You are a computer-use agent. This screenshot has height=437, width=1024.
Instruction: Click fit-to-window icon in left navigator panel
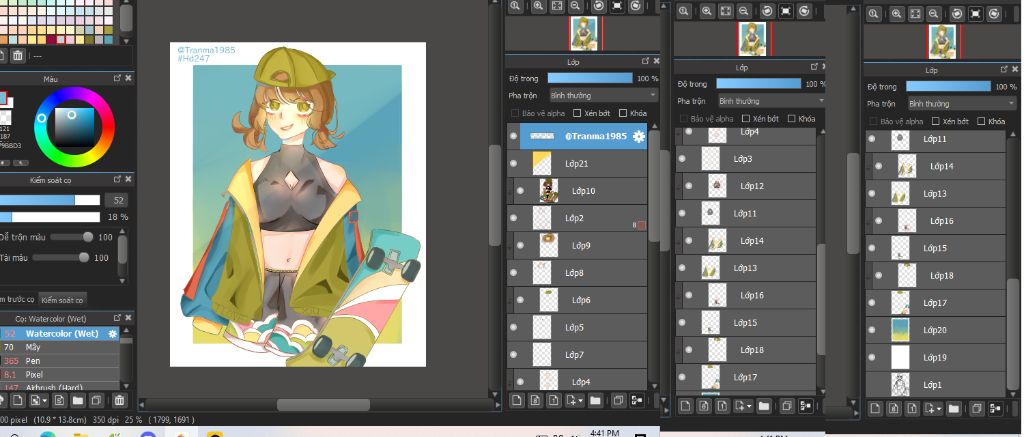coord(557,6)
